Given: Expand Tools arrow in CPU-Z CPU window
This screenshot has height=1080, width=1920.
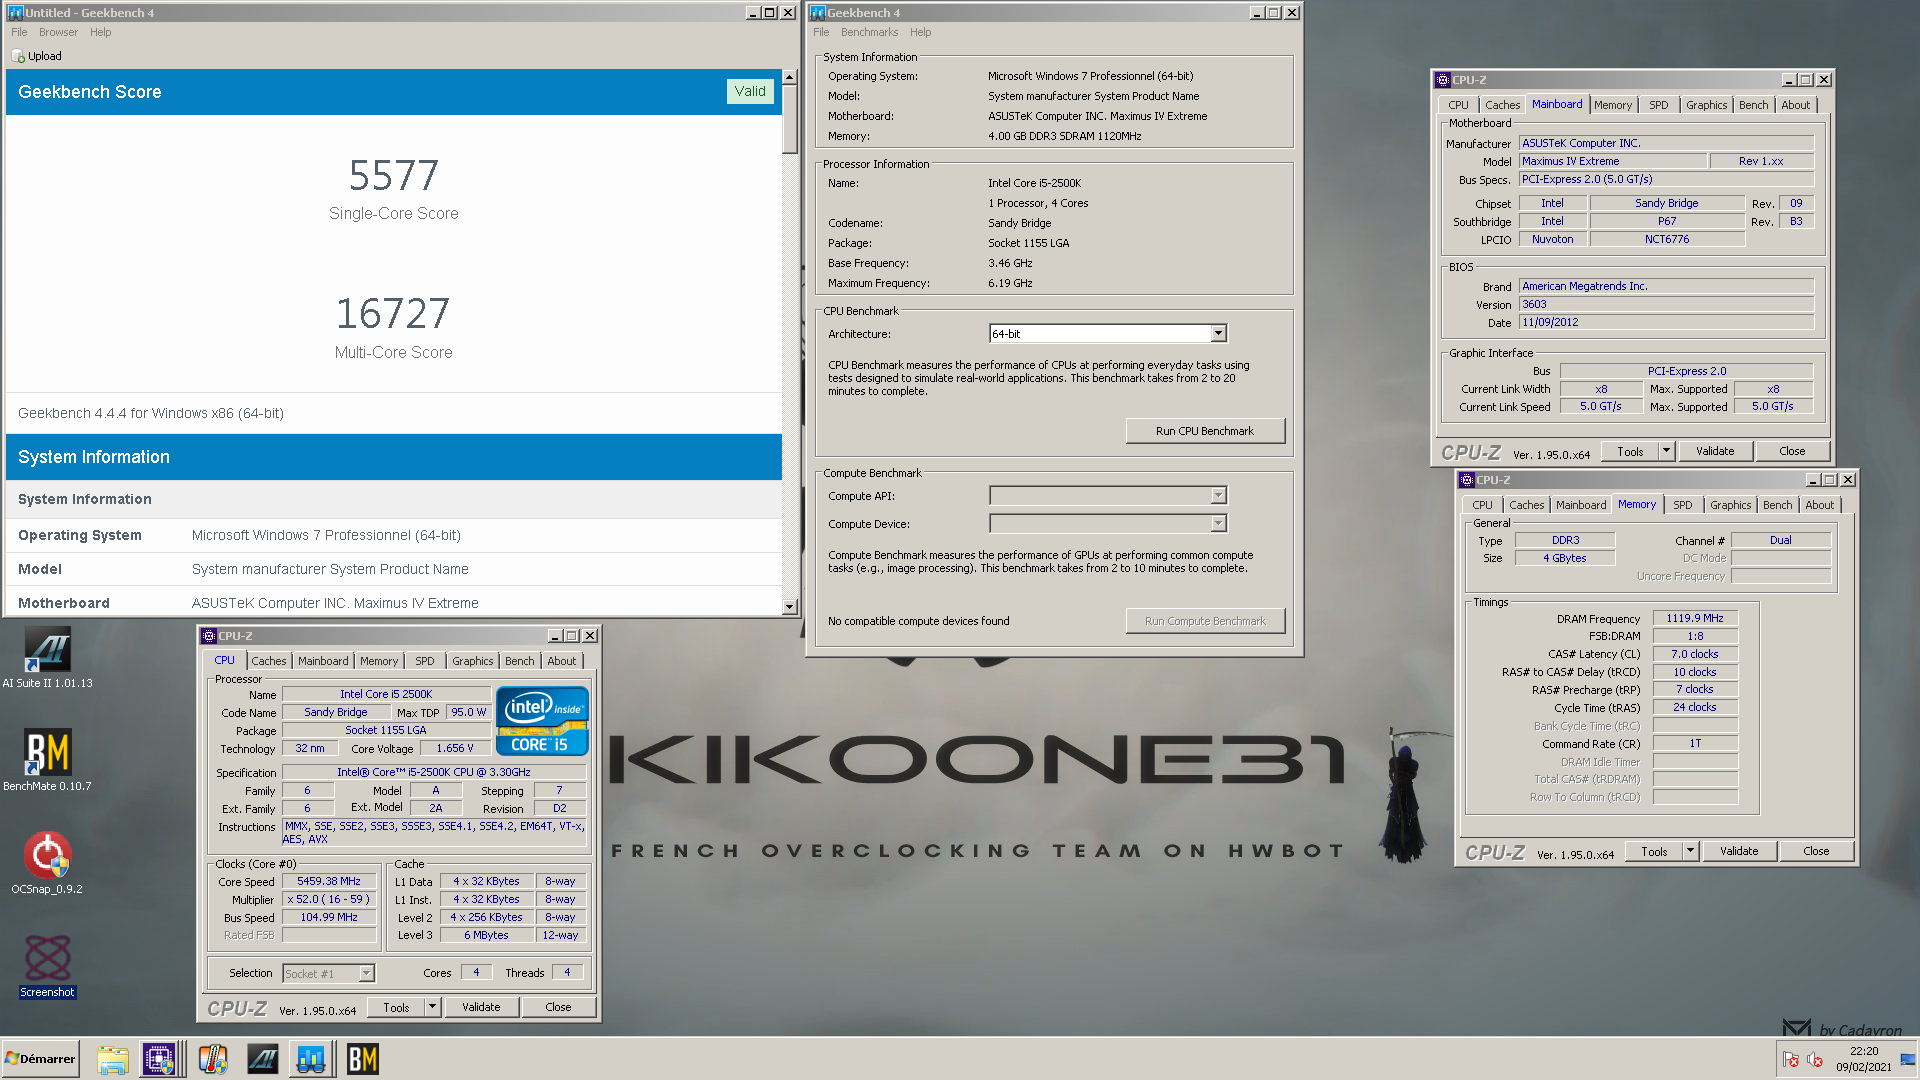Looking at the screenshot, I should [x=433, y=1008].
